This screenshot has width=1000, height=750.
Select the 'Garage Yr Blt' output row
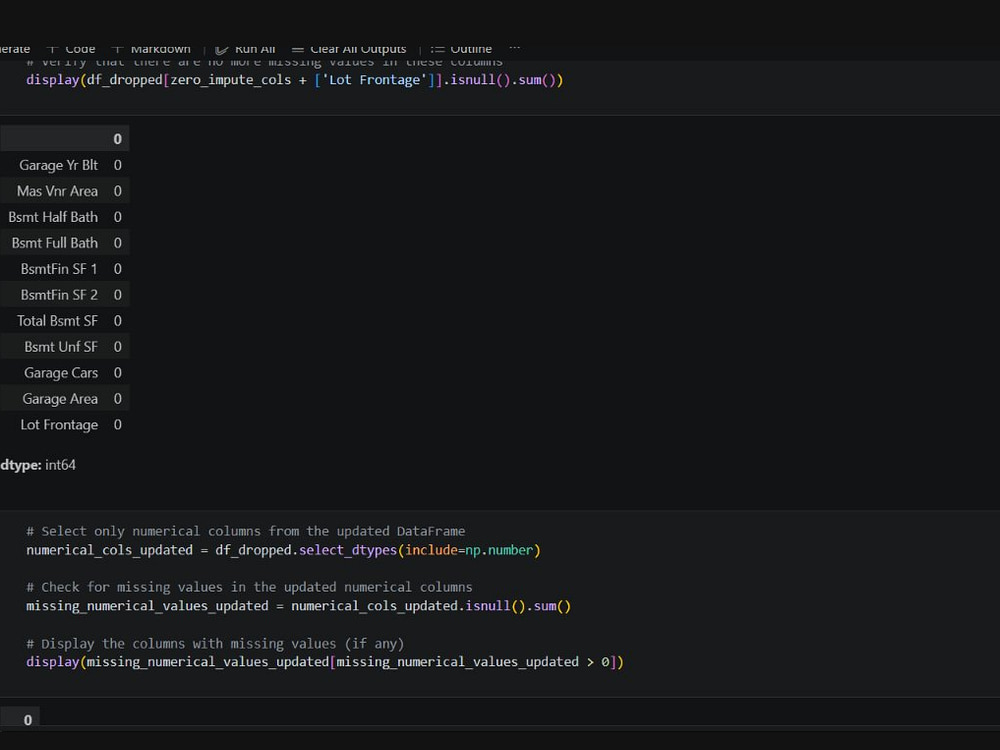point(64,165)
